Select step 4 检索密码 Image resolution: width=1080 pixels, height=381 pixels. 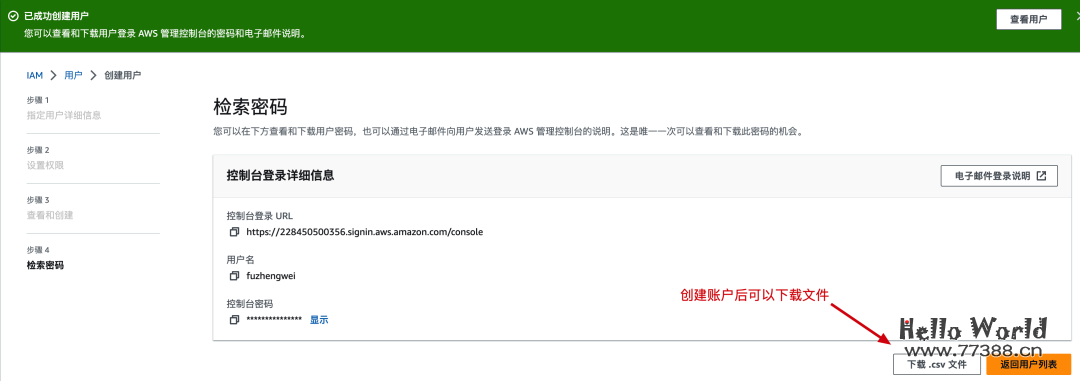coord(45,265)
